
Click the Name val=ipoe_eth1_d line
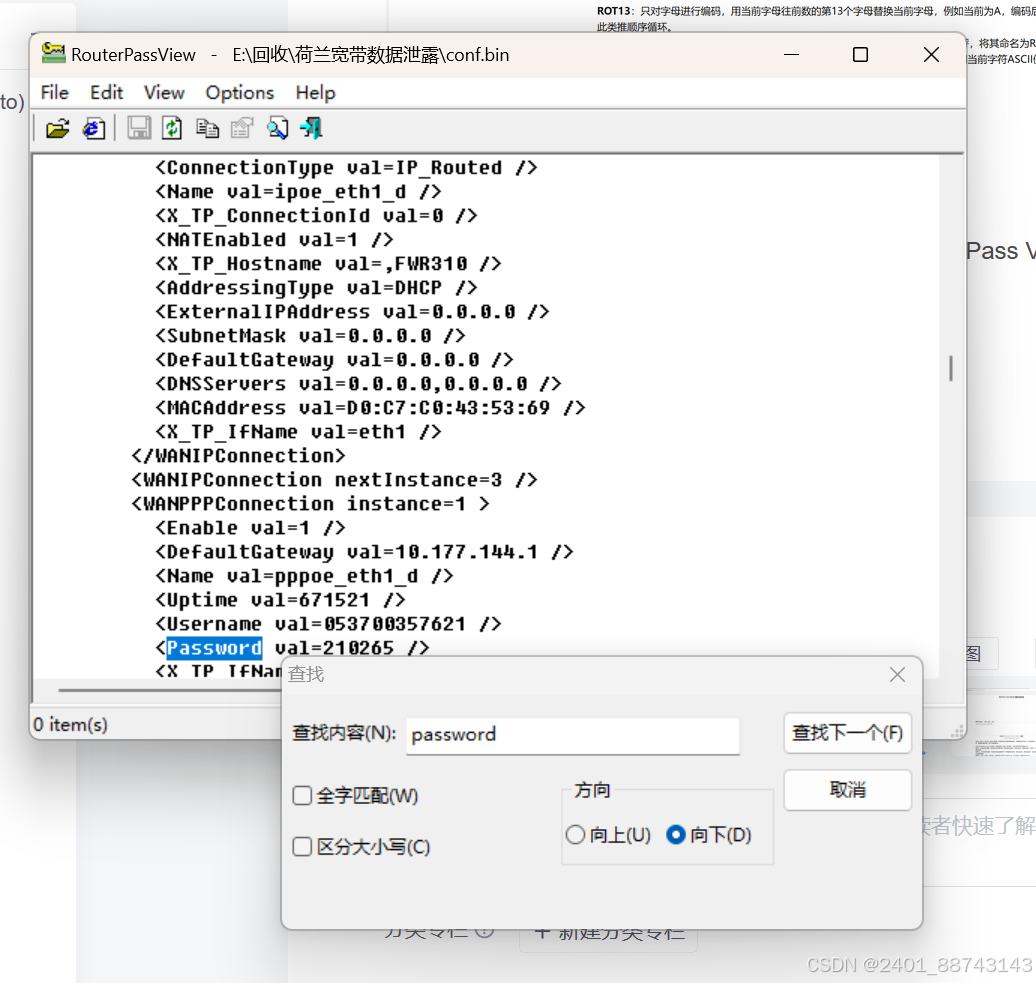[299, 192]
